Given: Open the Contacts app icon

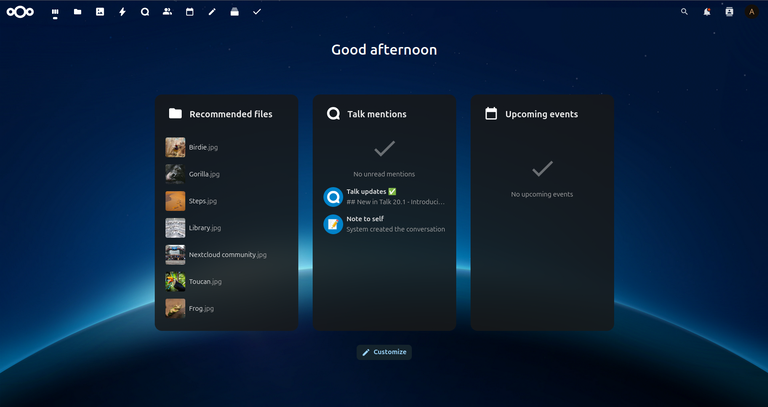Looking at the screenshot, I should point(167,12).
